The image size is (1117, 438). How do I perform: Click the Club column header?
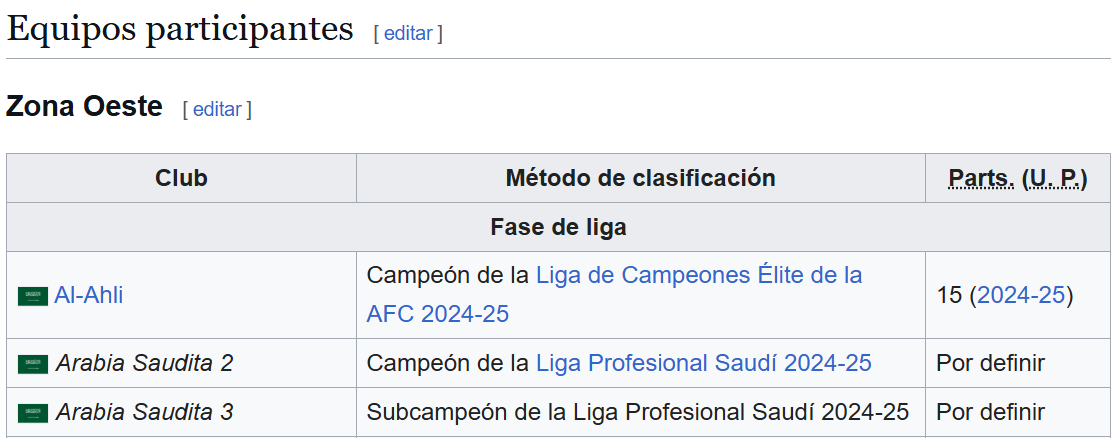(182, 178)
